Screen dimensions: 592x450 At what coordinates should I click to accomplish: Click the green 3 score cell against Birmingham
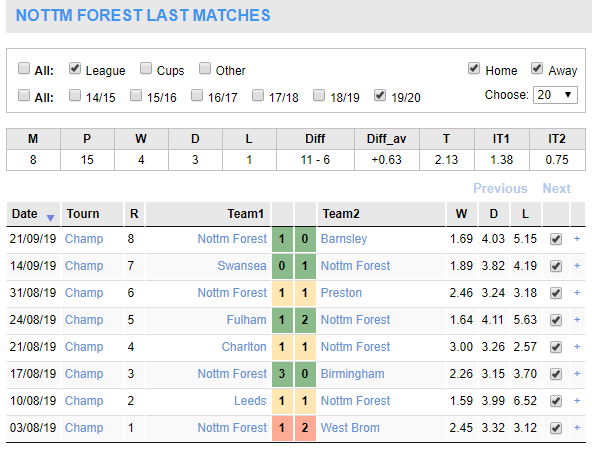[282, 374]
